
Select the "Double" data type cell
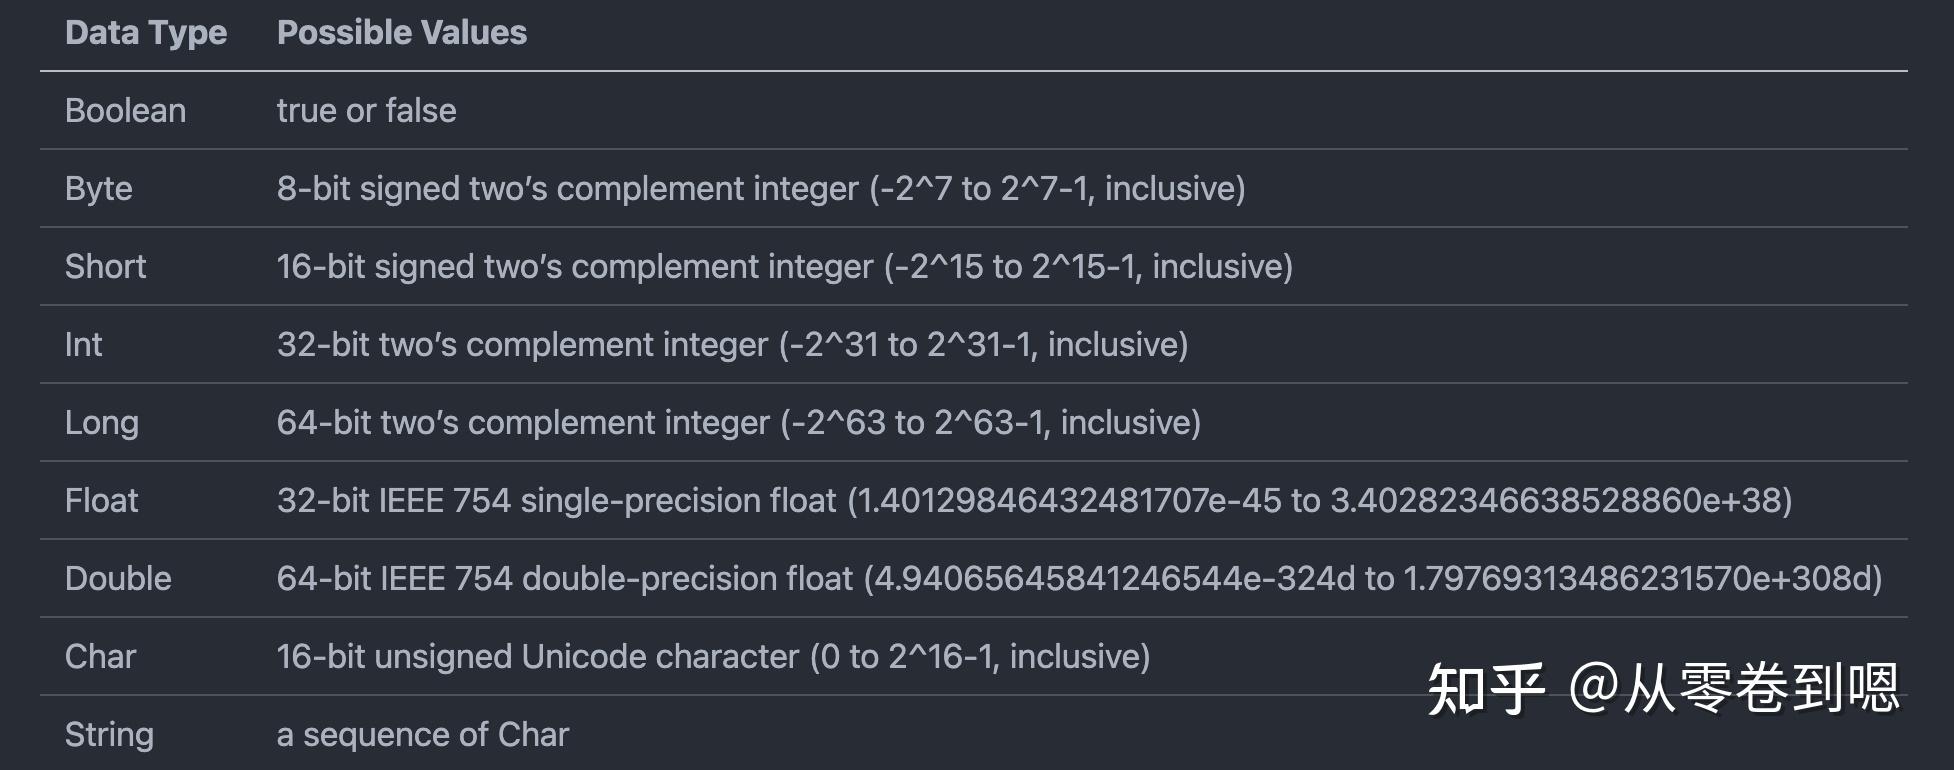(x=118, y=579)
